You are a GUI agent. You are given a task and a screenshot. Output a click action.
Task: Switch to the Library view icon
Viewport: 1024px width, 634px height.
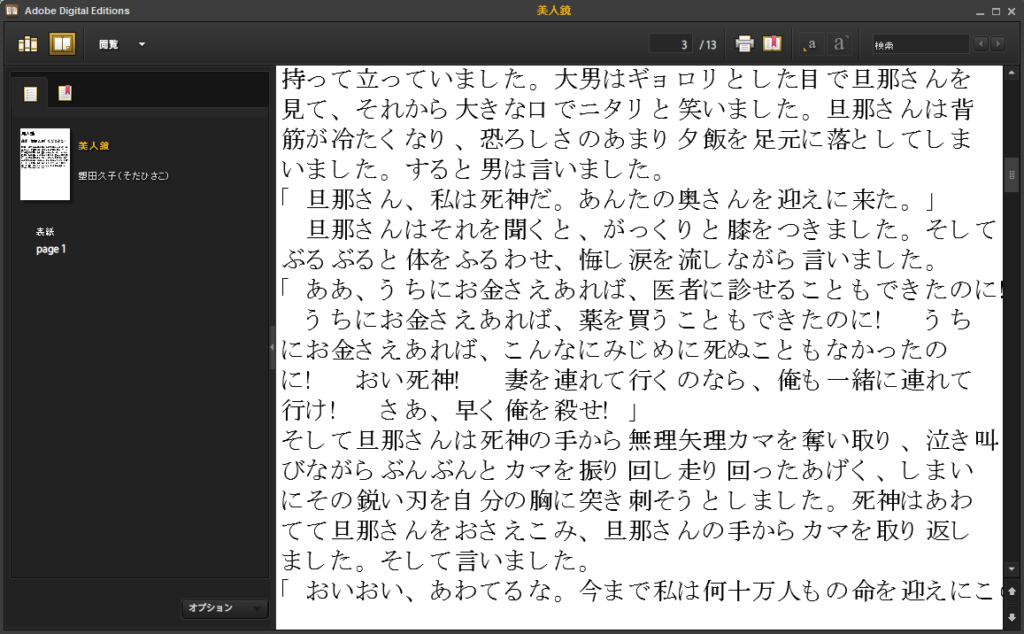[x=28, y=44]
